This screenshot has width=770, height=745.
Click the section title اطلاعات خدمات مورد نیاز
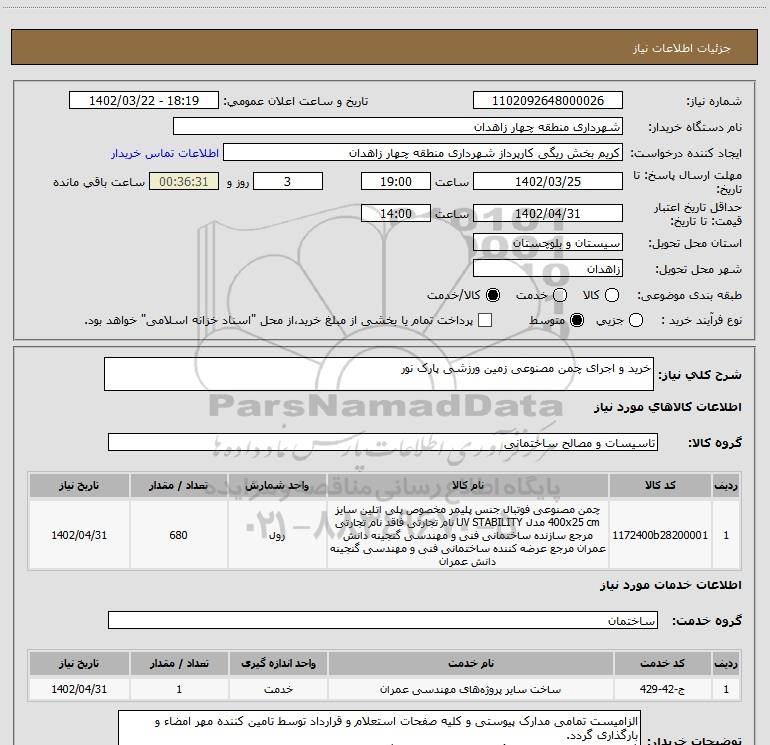point(671,585)
